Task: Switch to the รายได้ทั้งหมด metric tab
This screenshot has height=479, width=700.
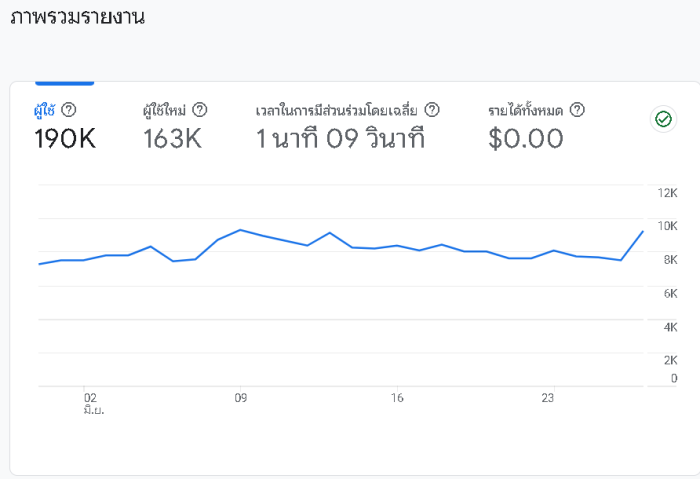Action: (527, 110)
